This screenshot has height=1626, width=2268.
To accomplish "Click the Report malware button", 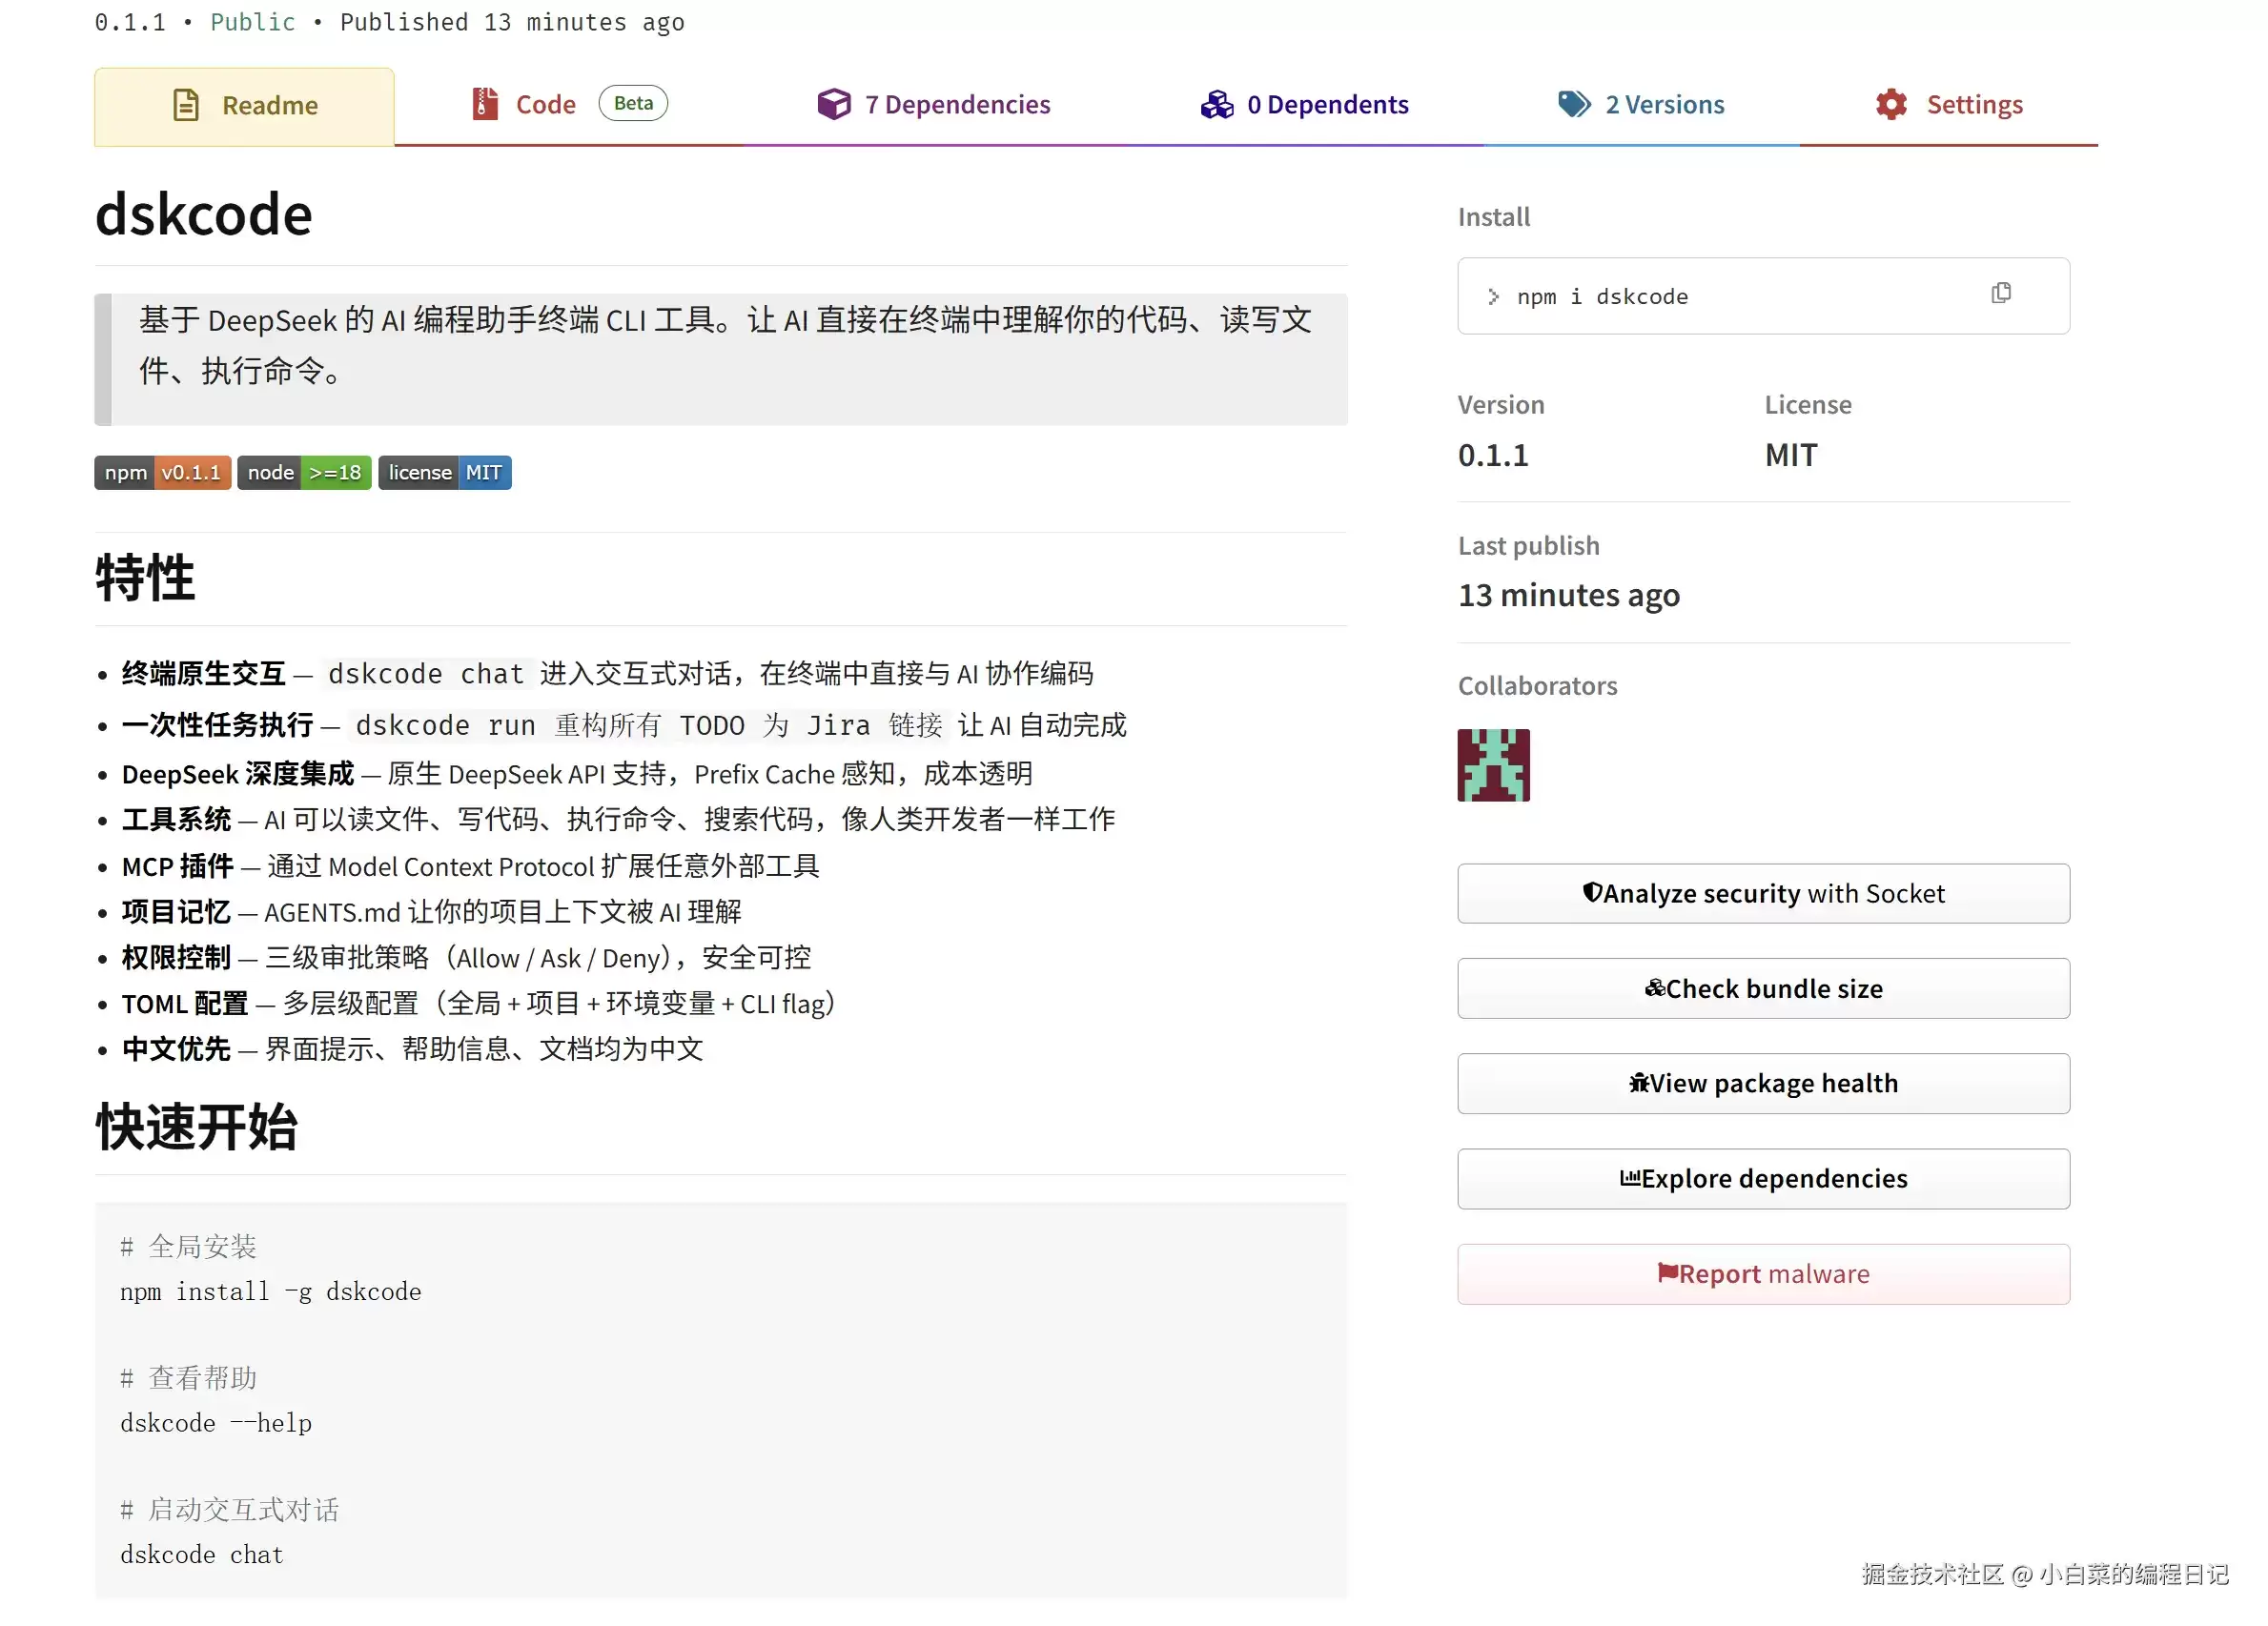I will (1763, 1273).
